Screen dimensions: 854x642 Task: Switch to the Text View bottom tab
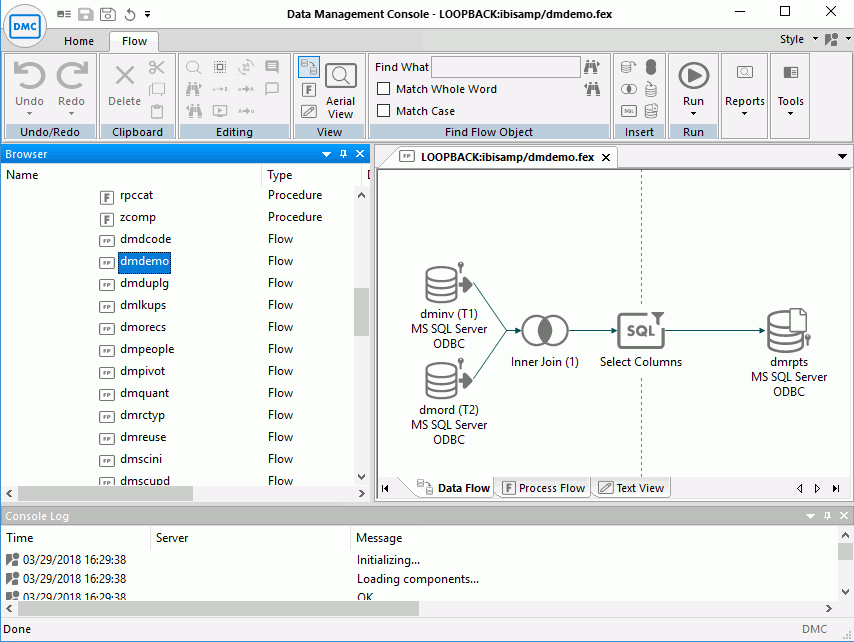click(x=631, y=487)
